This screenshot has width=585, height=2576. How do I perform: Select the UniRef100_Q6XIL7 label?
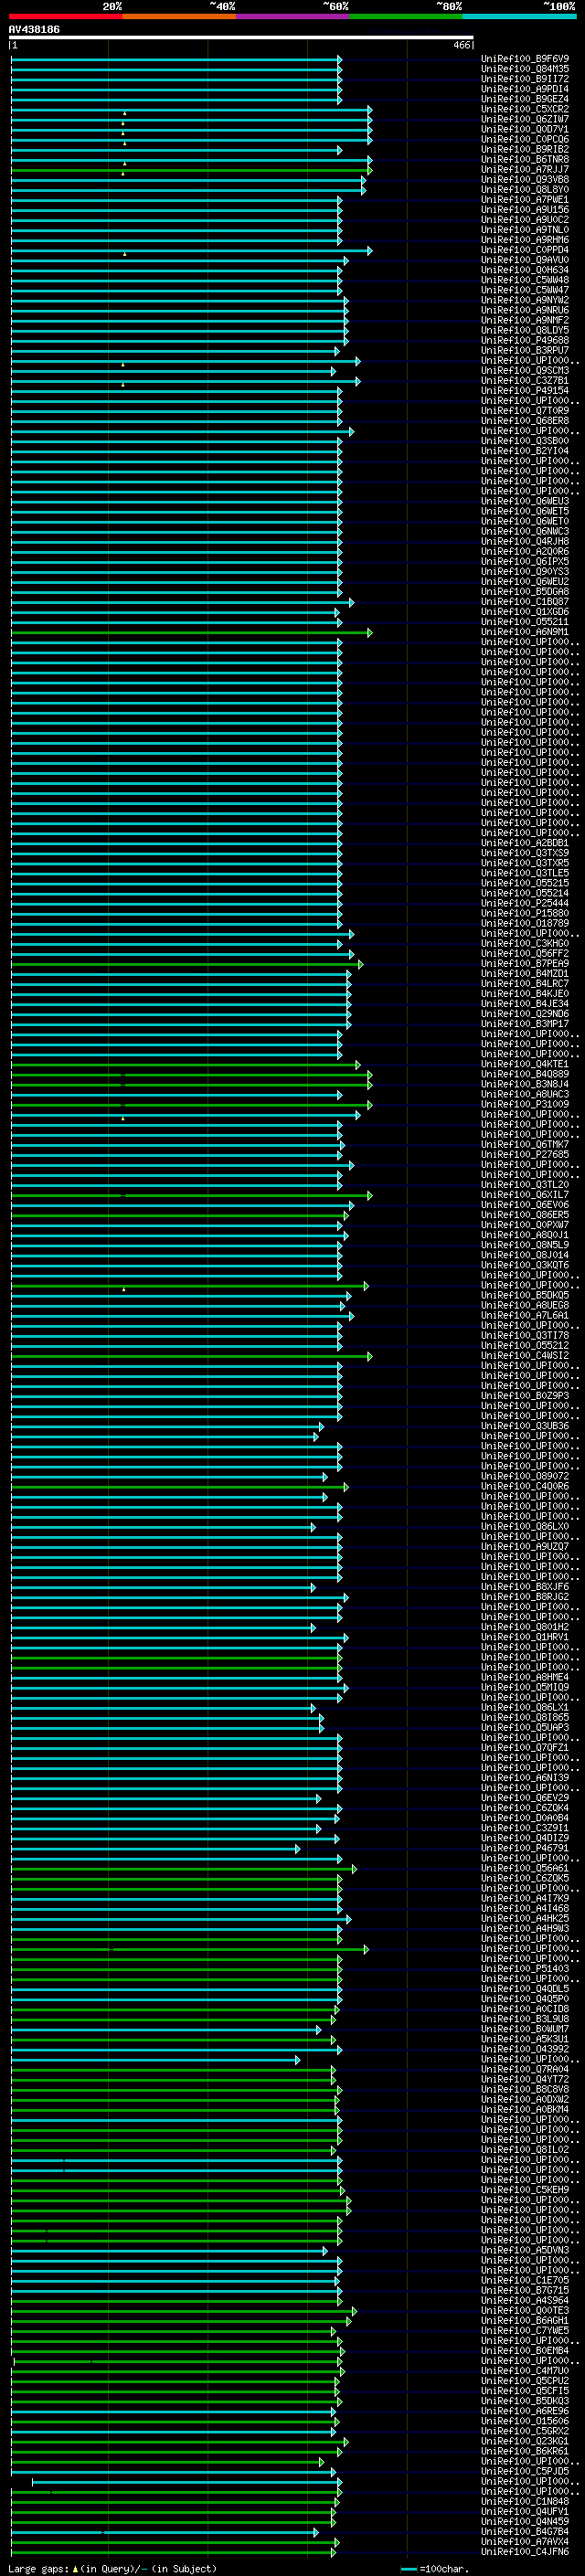[x=525, y=1194]
